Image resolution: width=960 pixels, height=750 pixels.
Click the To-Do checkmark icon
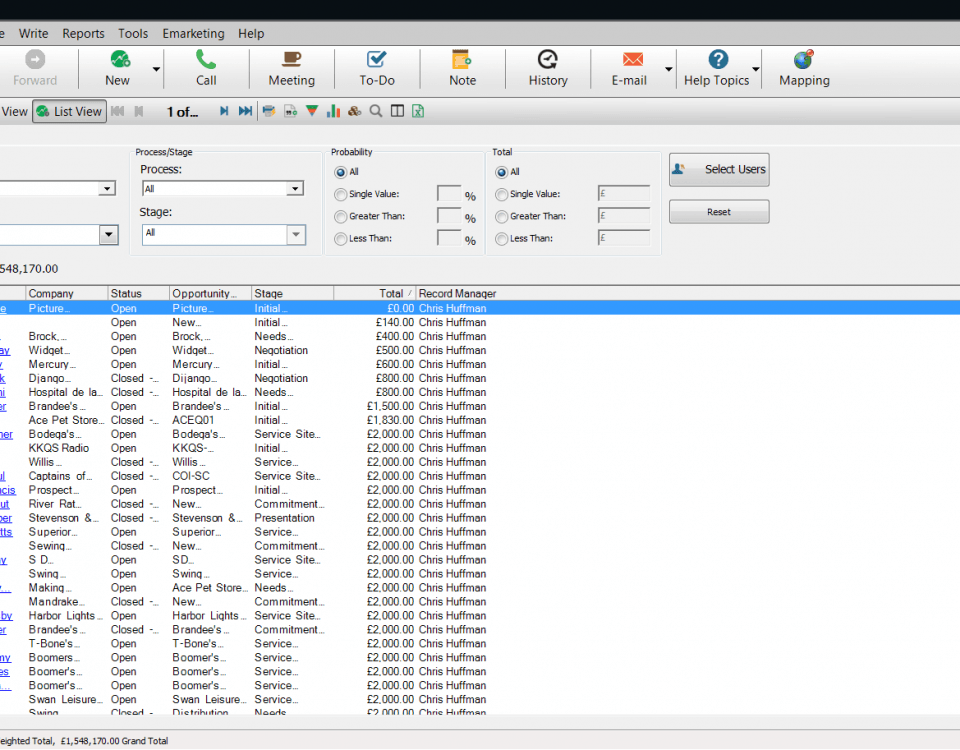tap(377, 59)
